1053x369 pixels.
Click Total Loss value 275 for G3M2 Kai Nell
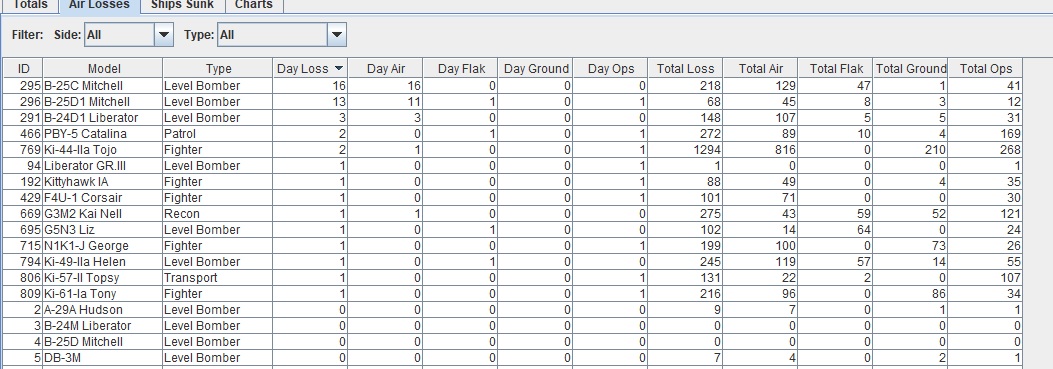(685, 214)
